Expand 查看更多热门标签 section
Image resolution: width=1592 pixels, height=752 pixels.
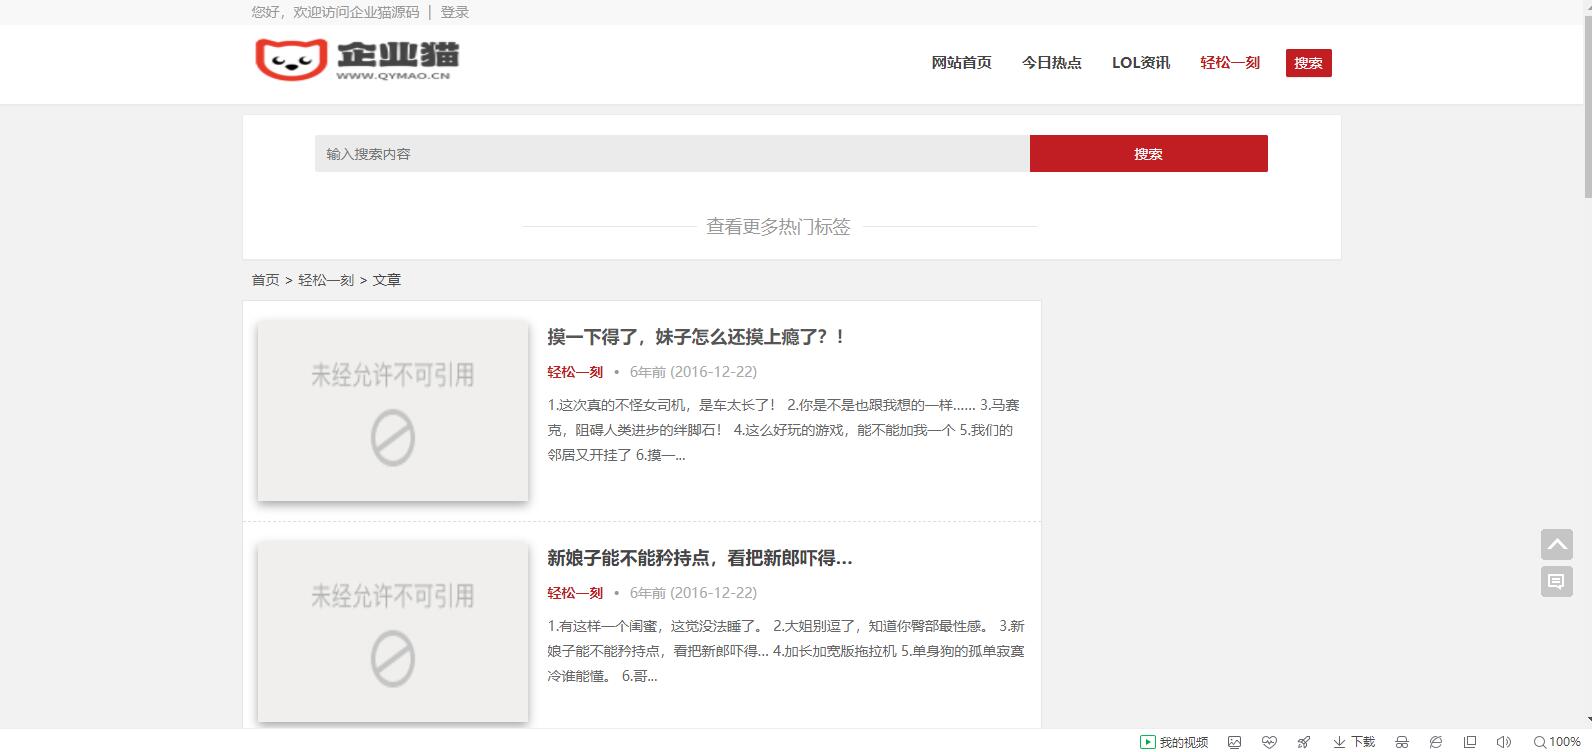778,227
